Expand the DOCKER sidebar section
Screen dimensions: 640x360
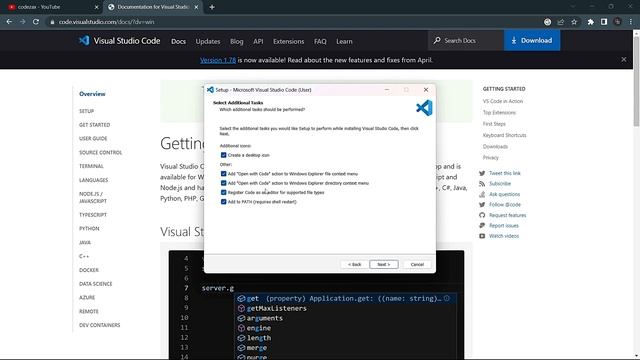tap(89, 270)
